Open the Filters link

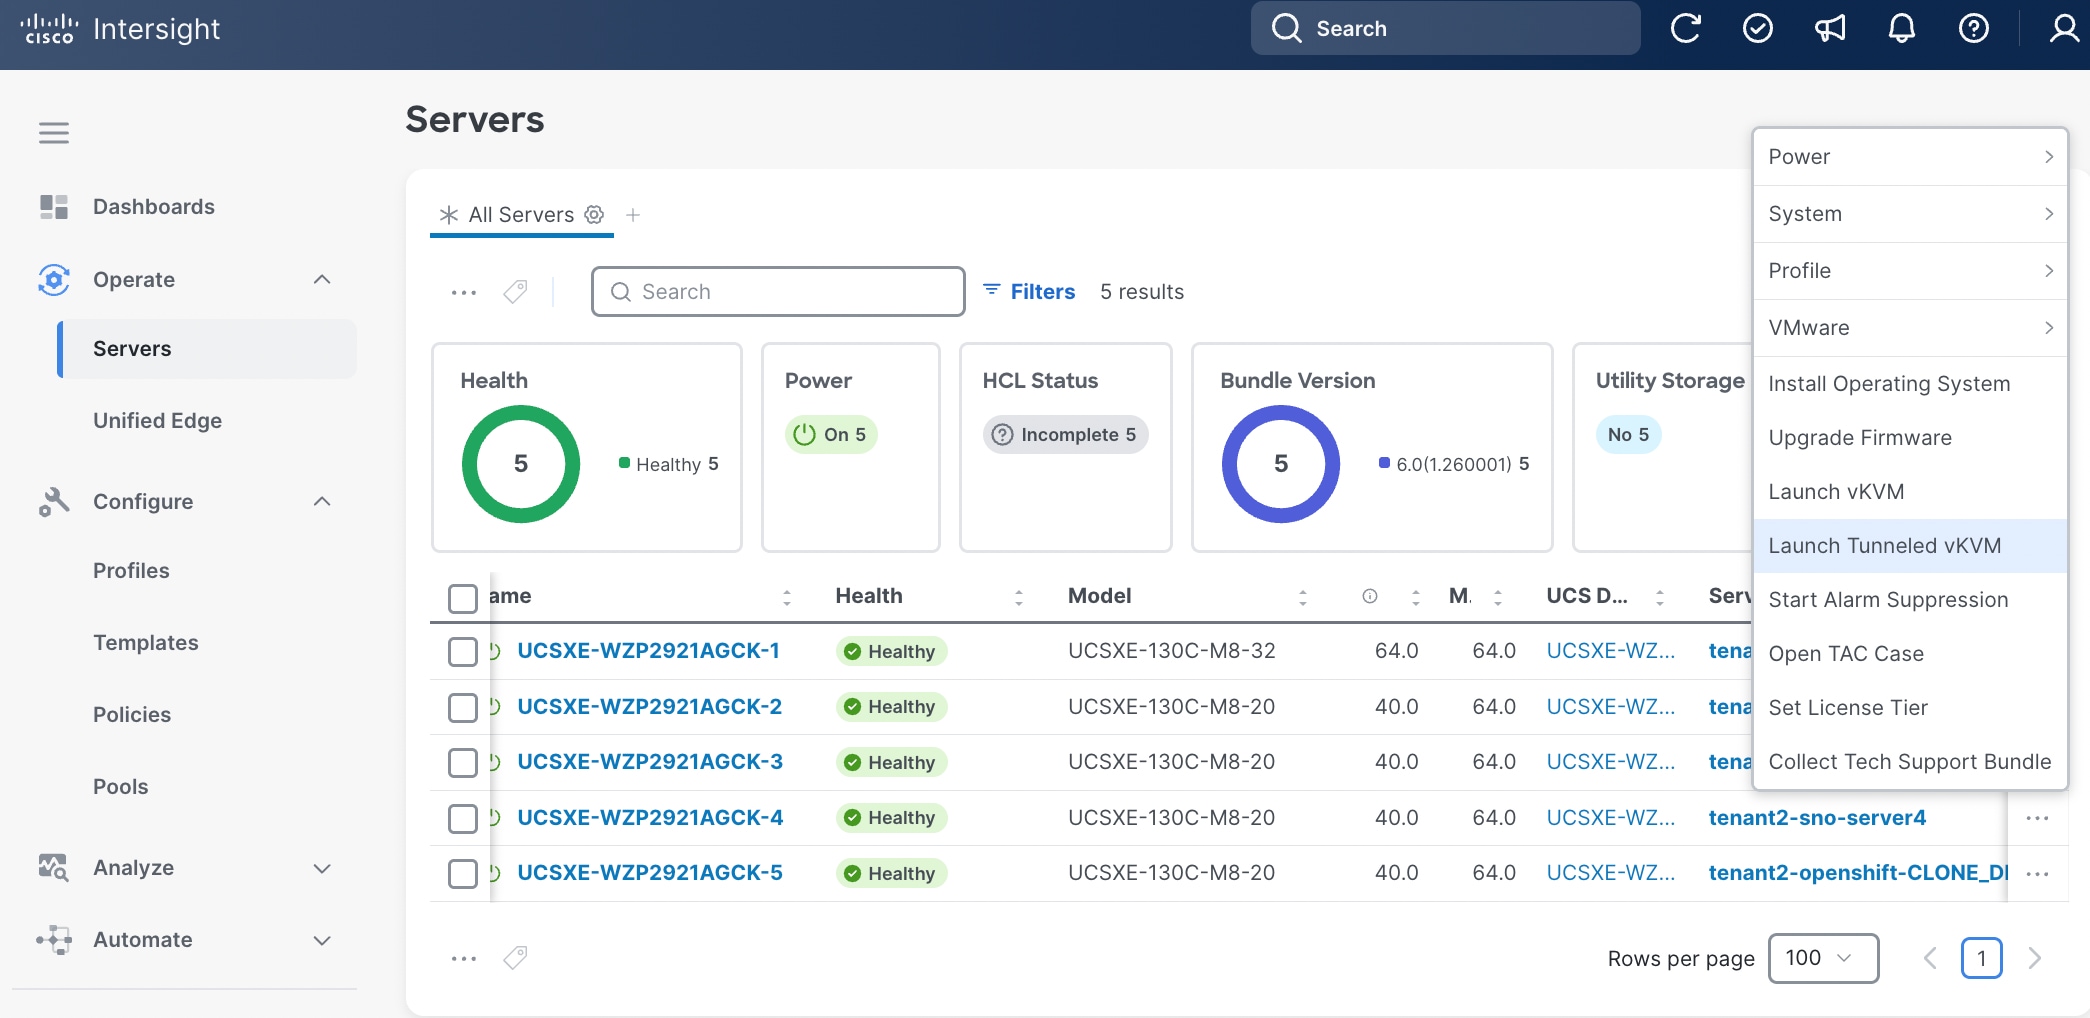pyautogui.click(x=1029, y=291)
